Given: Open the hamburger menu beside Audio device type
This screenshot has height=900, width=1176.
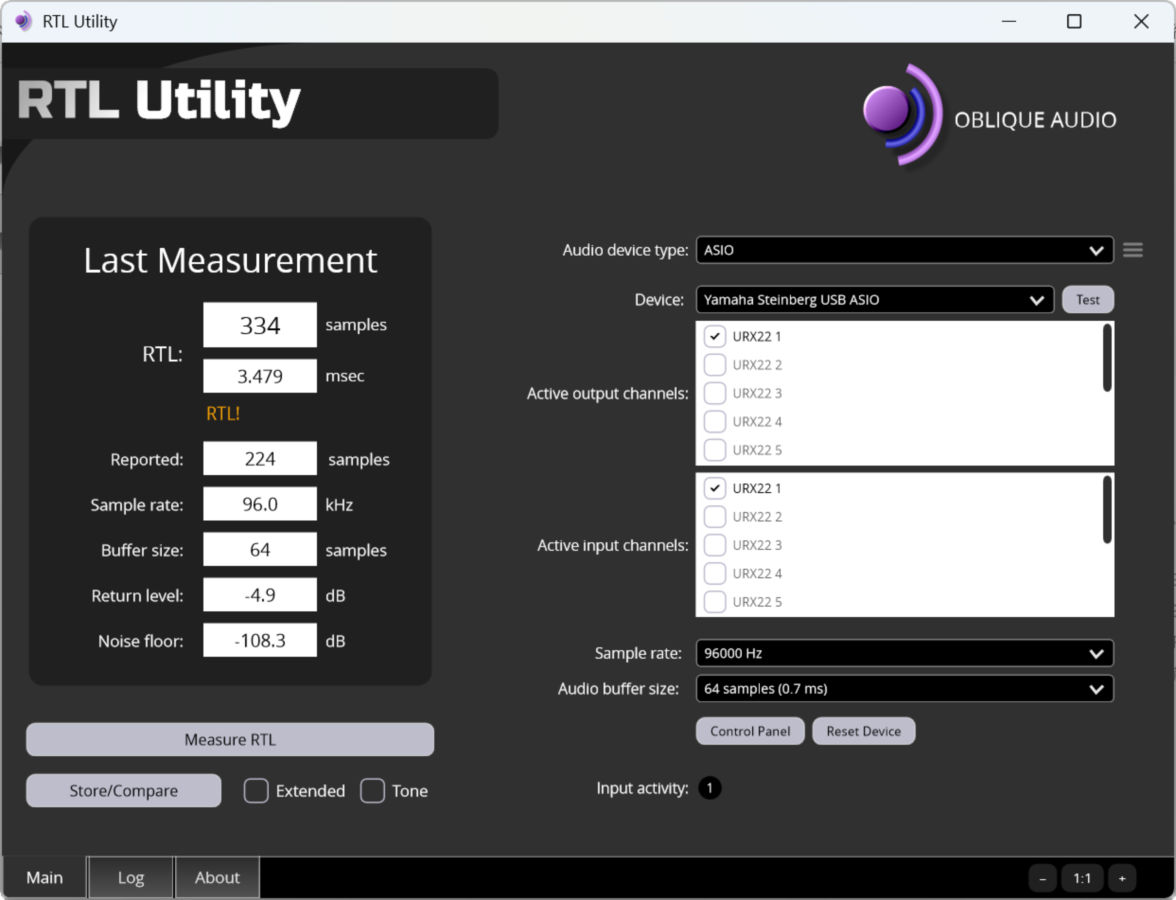Looking at the screenshot, I should [1132, 250].
